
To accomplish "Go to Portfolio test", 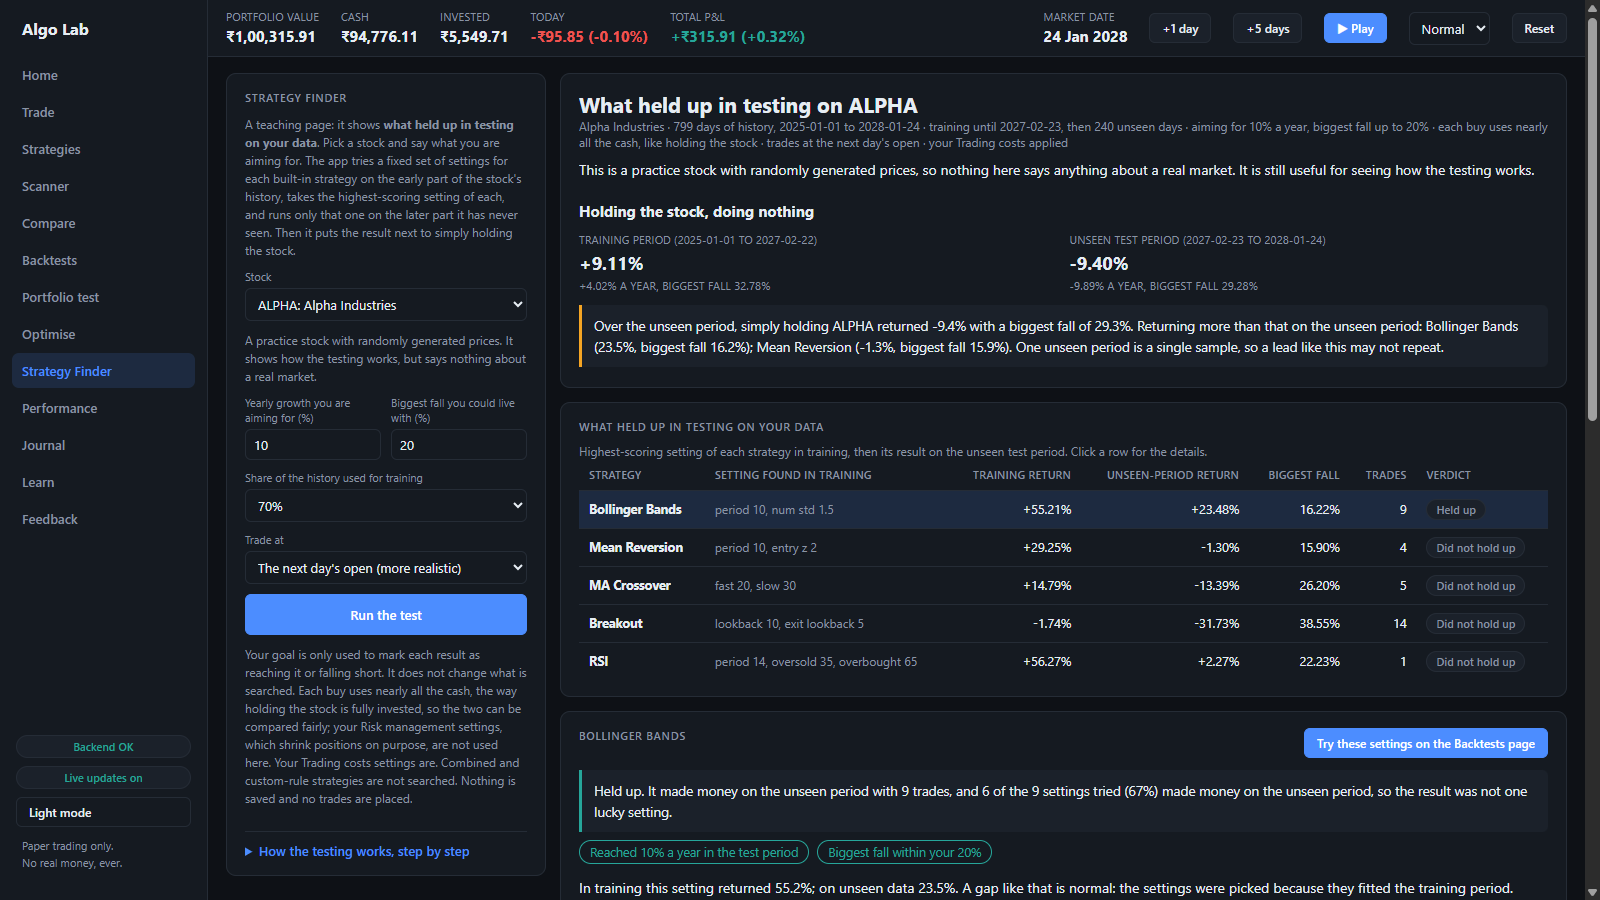I will 103,298.
